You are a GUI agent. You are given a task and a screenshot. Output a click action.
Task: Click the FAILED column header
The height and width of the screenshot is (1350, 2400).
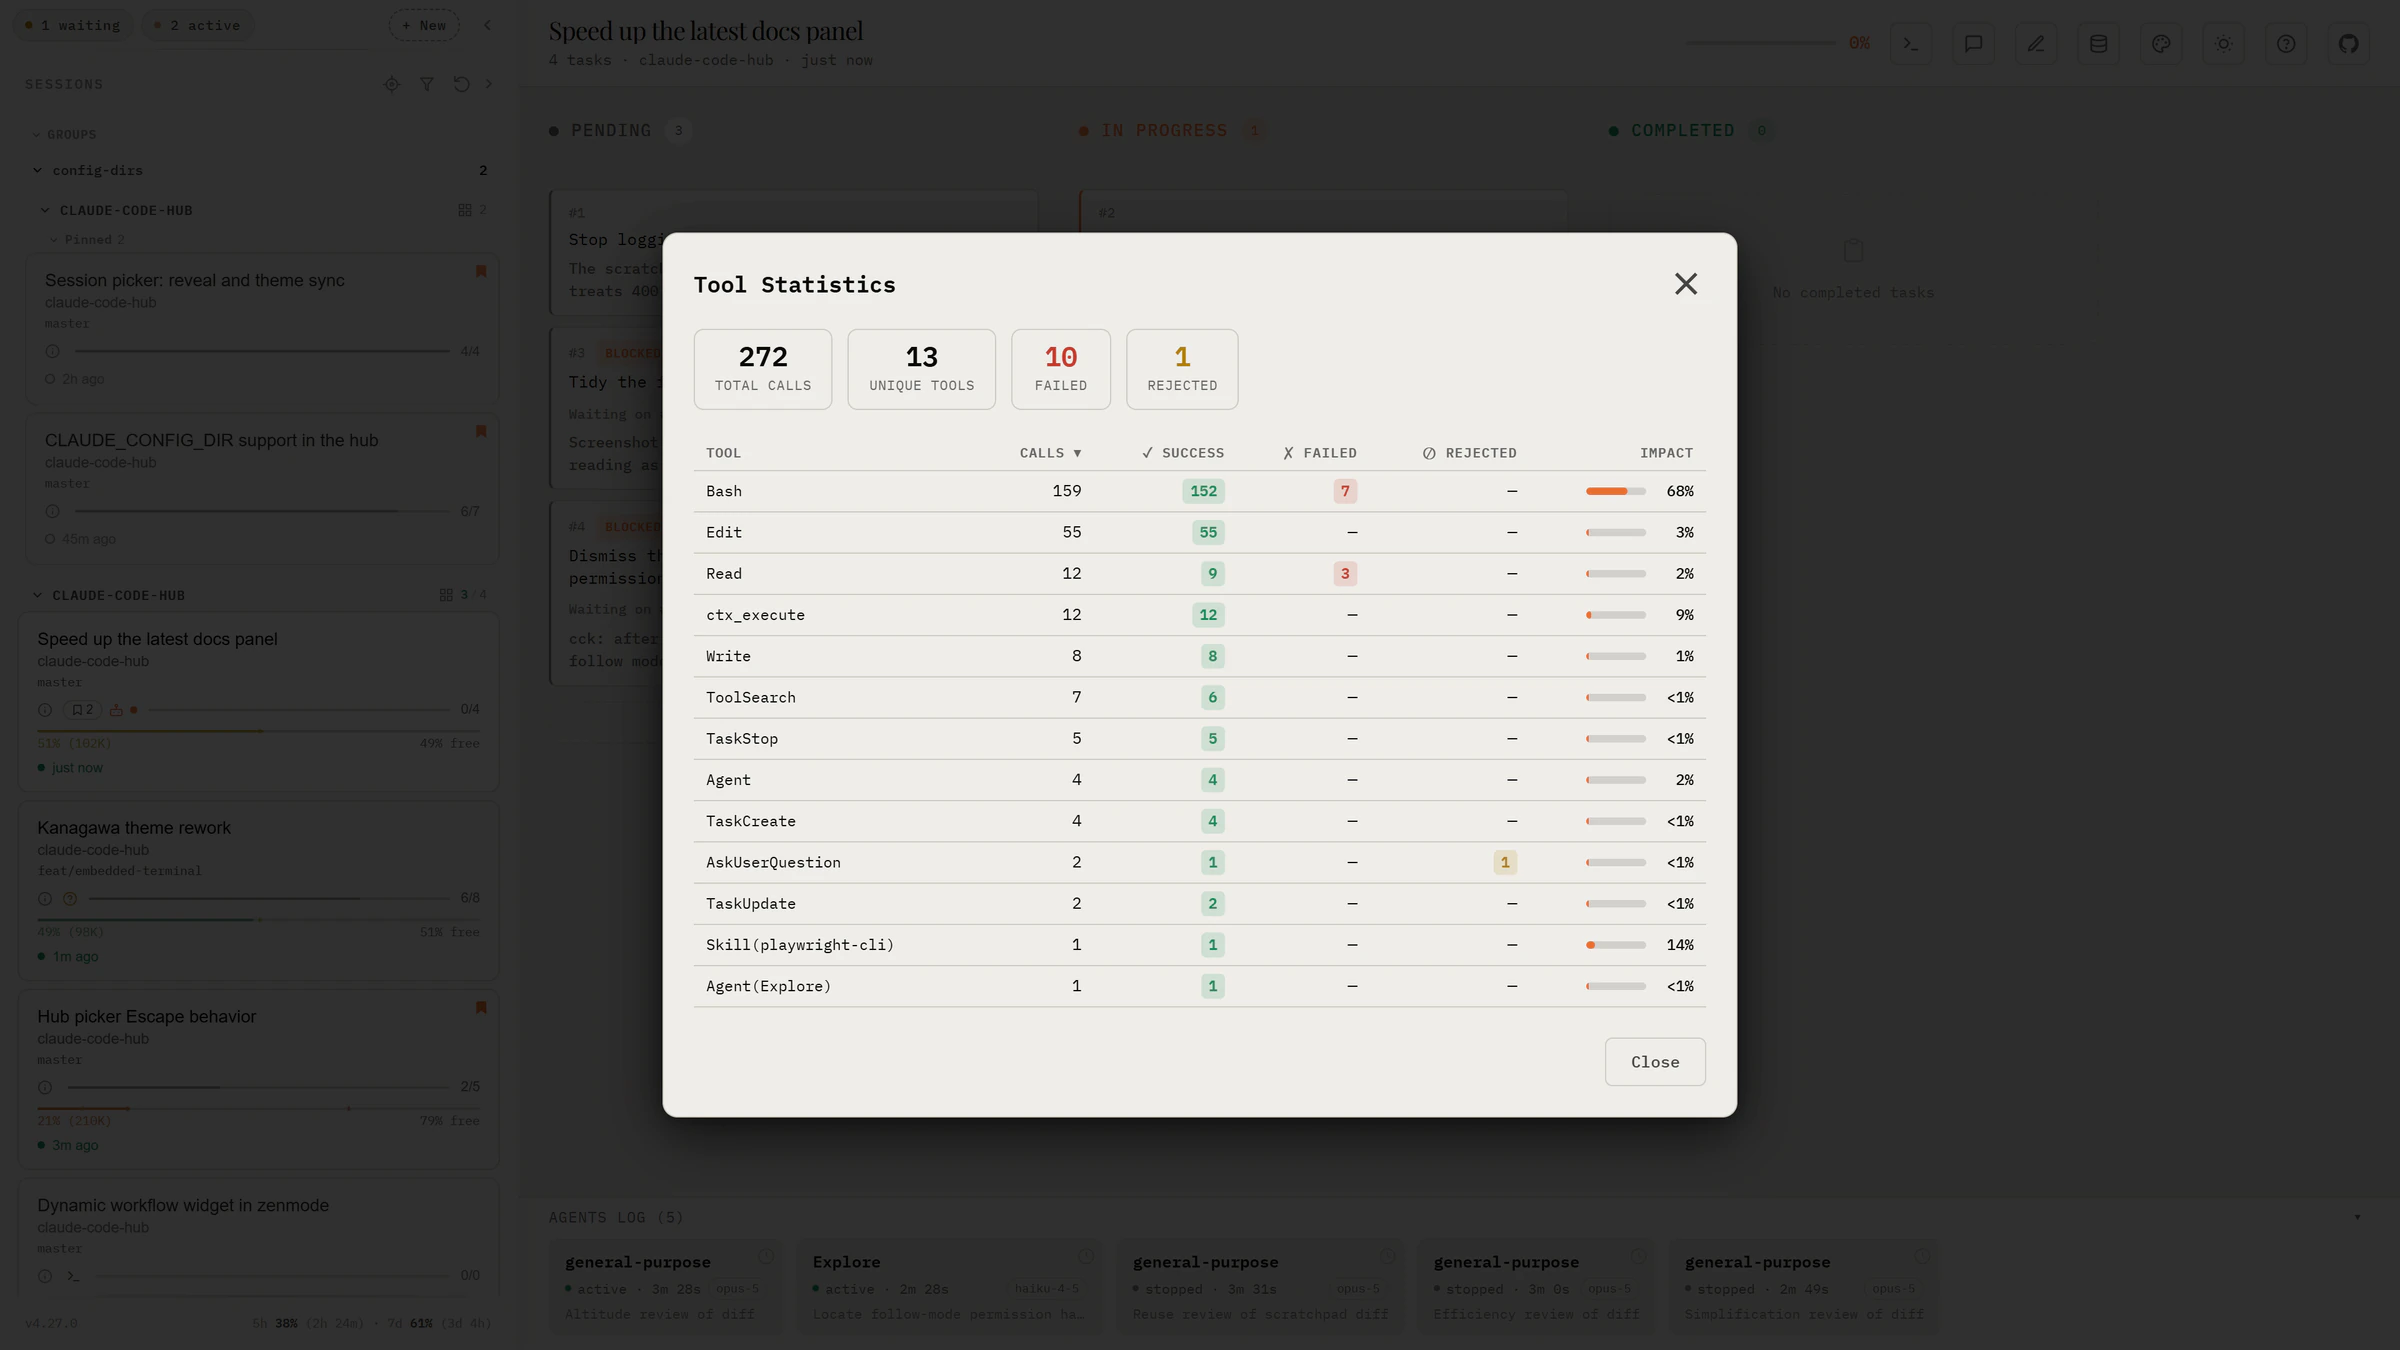[1320, 453]
